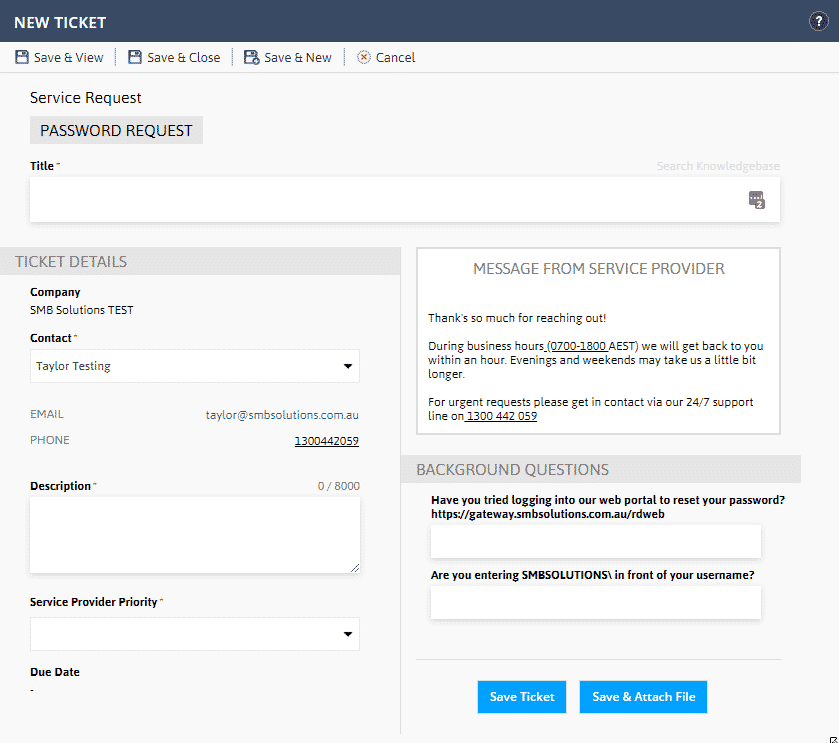Click the NEW TICKET window title
The width and height of the screenshot is (839, 743).
60,22
